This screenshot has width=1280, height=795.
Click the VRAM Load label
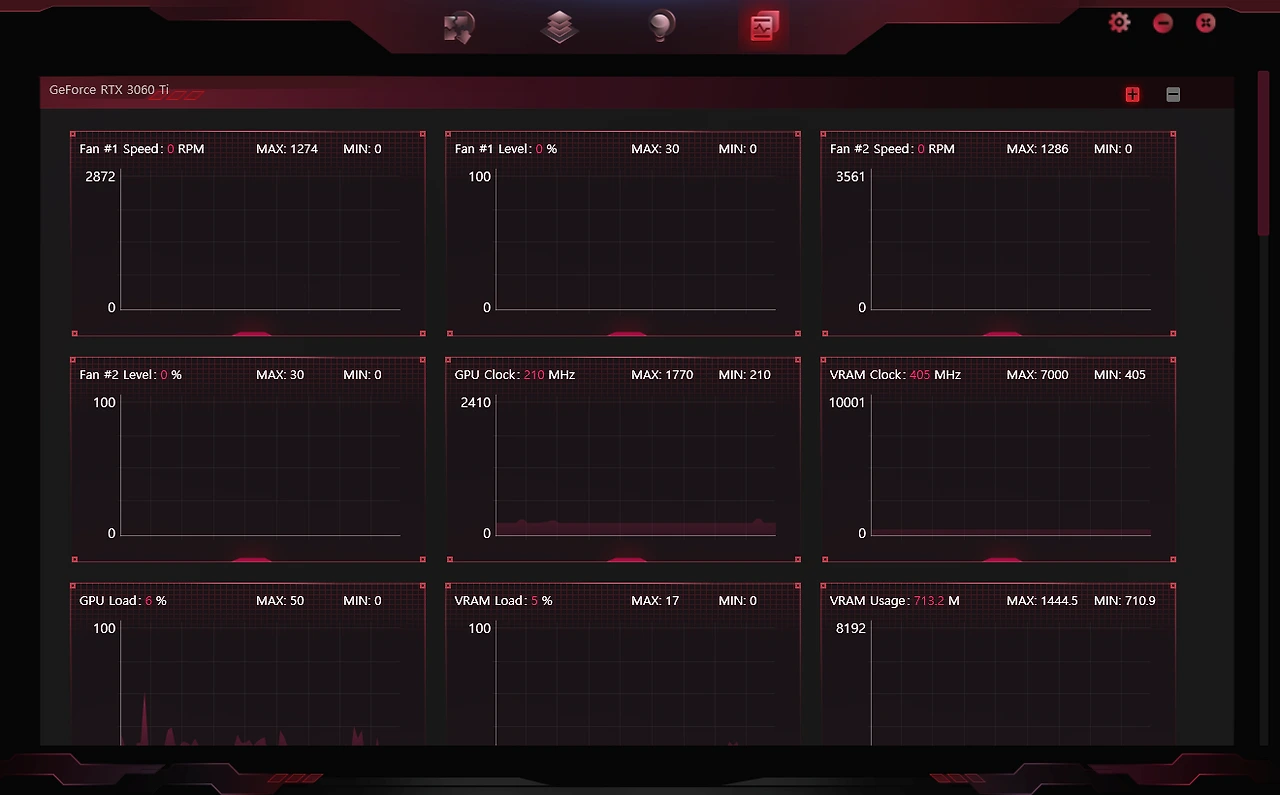pyautogui.click(x=491, y=601)
